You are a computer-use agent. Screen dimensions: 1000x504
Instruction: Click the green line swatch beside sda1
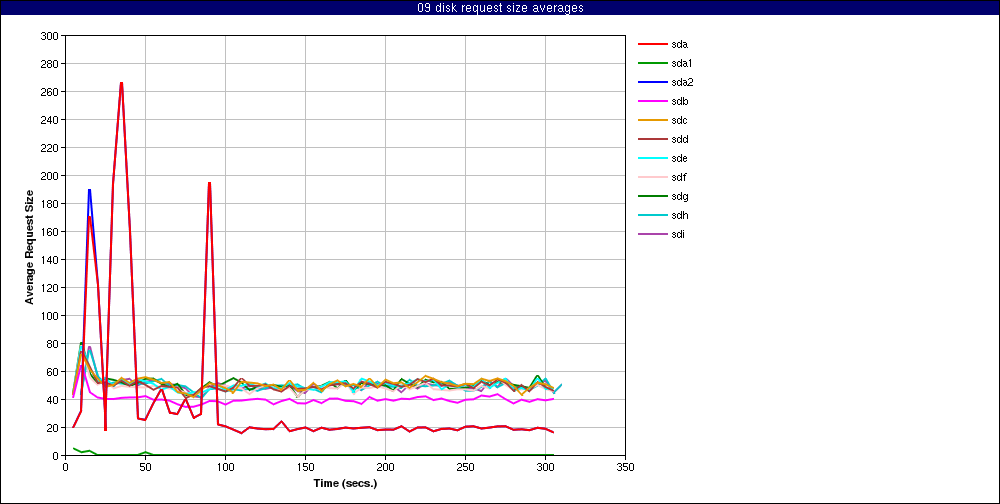tap(652, 64)
